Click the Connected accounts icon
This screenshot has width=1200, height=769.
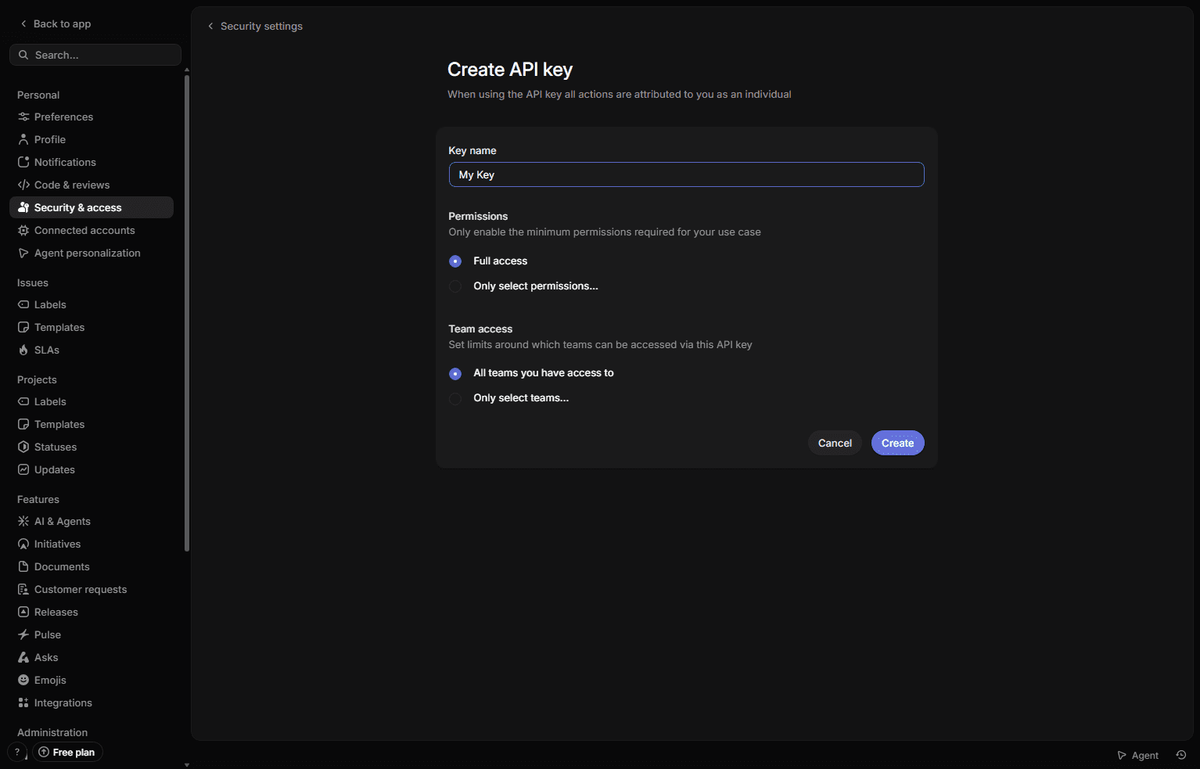[x=24, y=230]
